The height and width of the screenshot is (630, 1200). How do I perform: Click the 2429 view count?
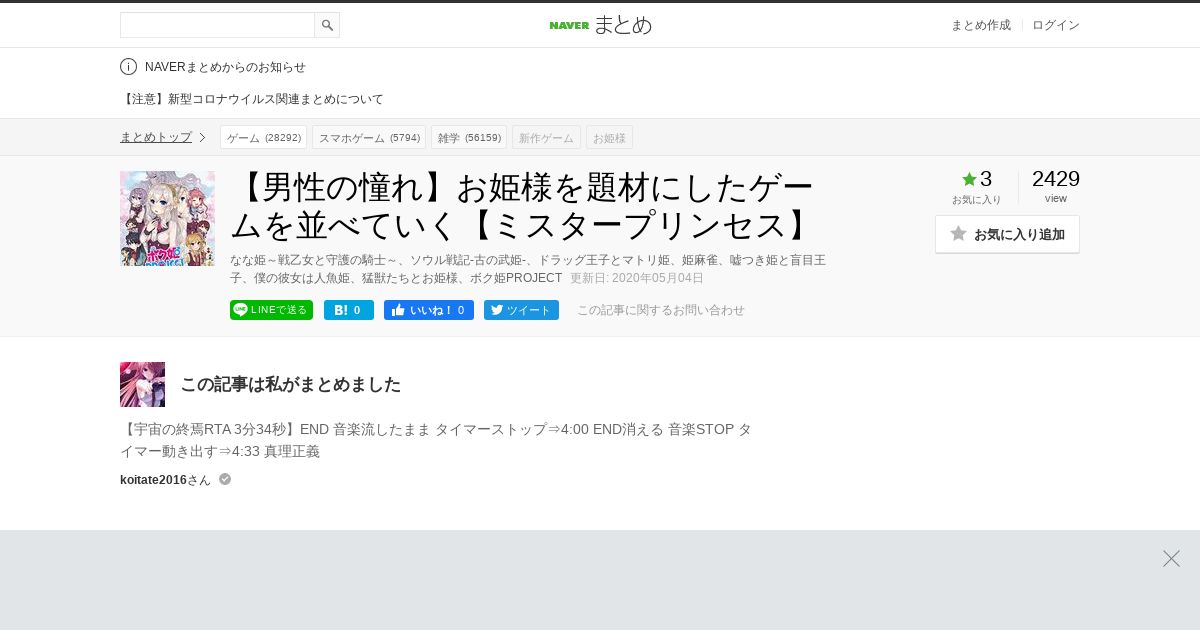coord(1056,179)
